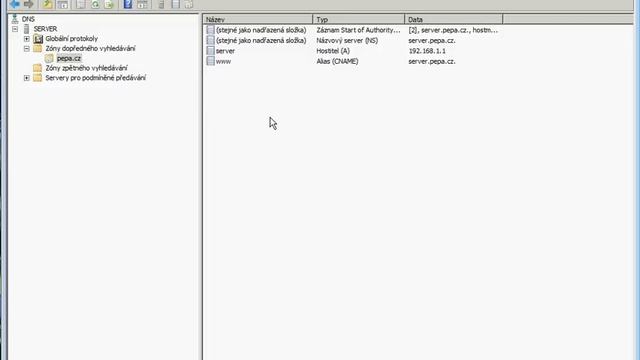Expand Globální protokoly node
The height and width of the screenshot is (360, 640).
pyautogui.click(x=27, y=39)
